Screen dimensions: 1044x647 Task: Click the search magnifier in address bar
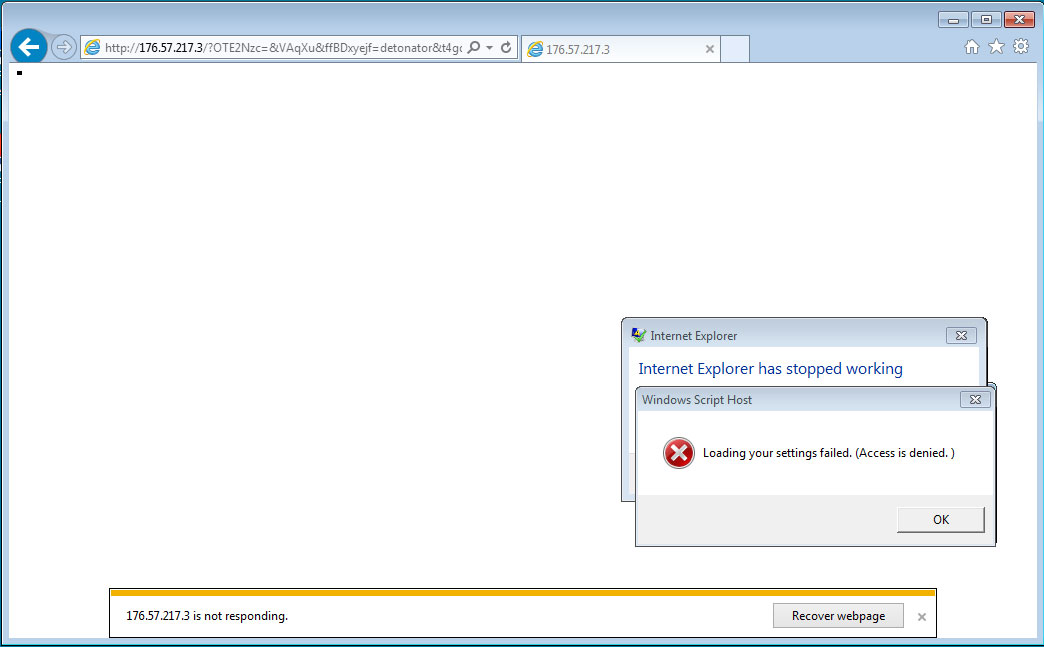[473, 47]
